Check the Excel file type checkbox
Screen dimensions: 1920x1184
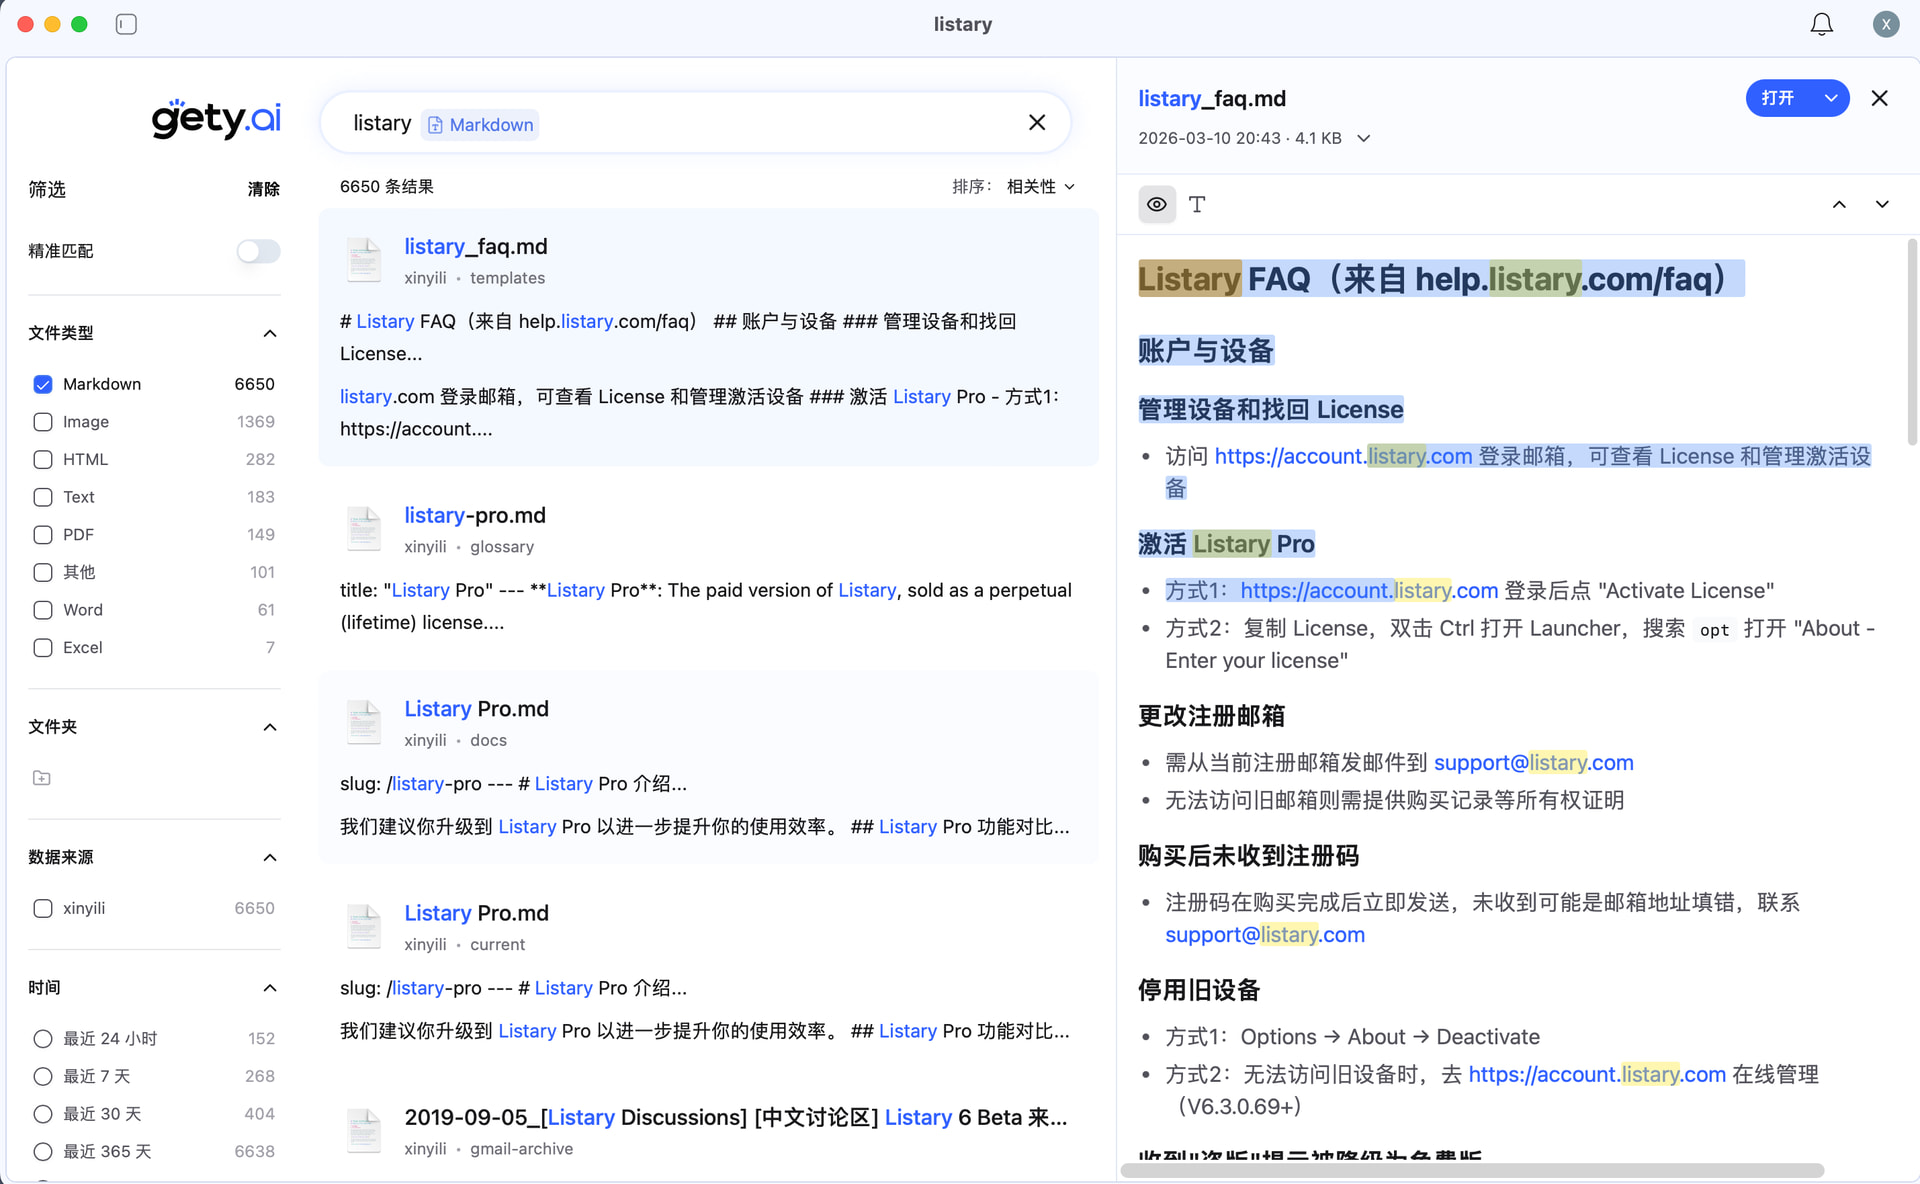43,648
